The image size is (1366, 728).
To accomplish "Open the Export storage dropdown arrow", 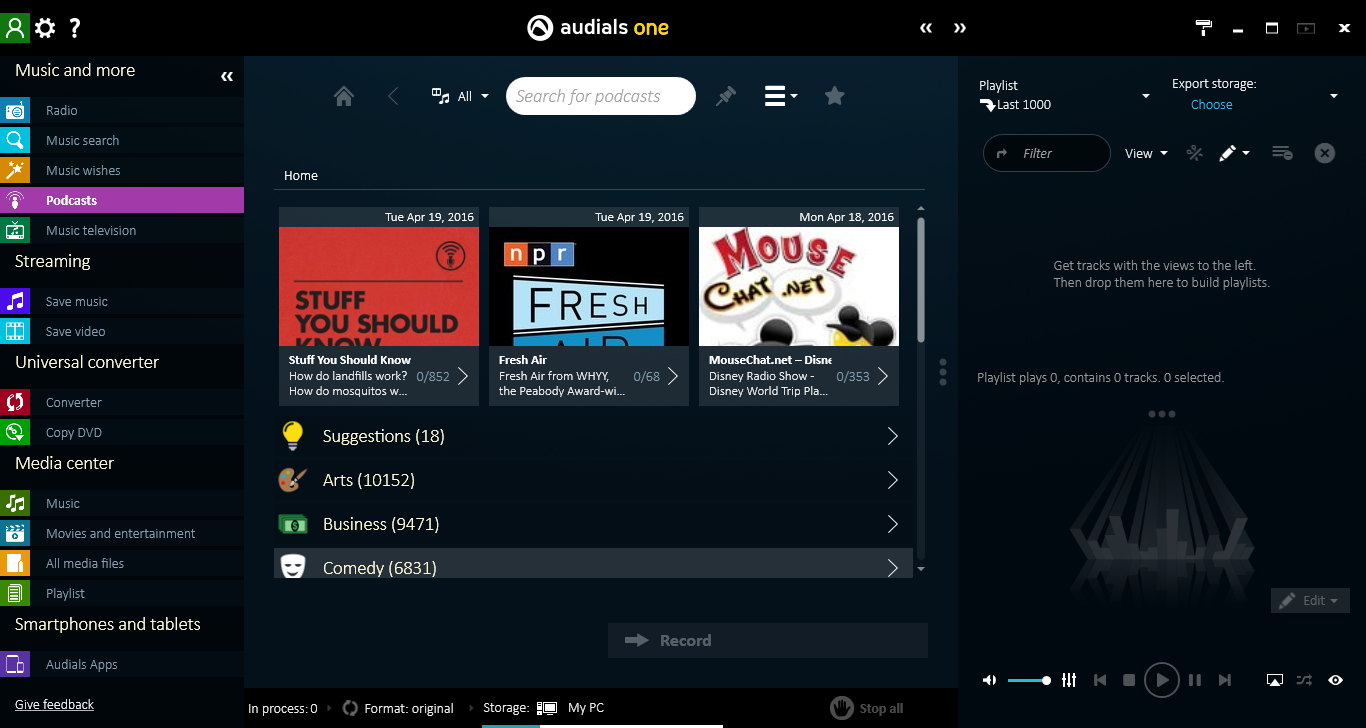I will [x=1334, y=96].
